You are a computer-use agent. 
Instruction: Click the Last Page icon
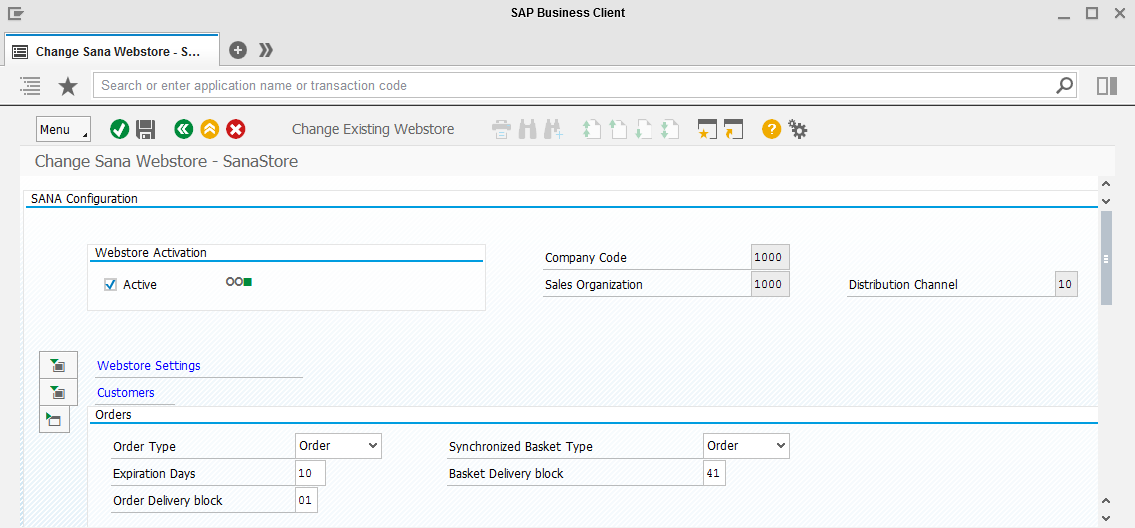coord(670,130)
